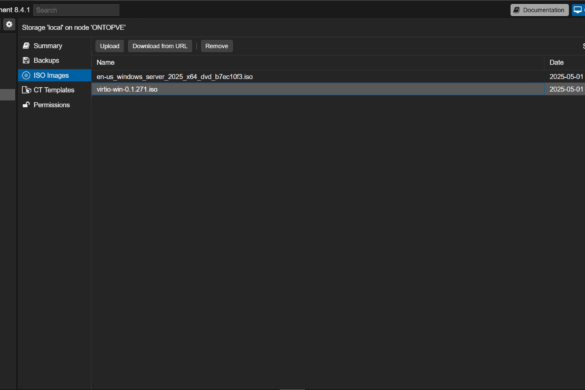Click the Backups floppy disk icon
585x390 pixels.
(x=26, y=60)
